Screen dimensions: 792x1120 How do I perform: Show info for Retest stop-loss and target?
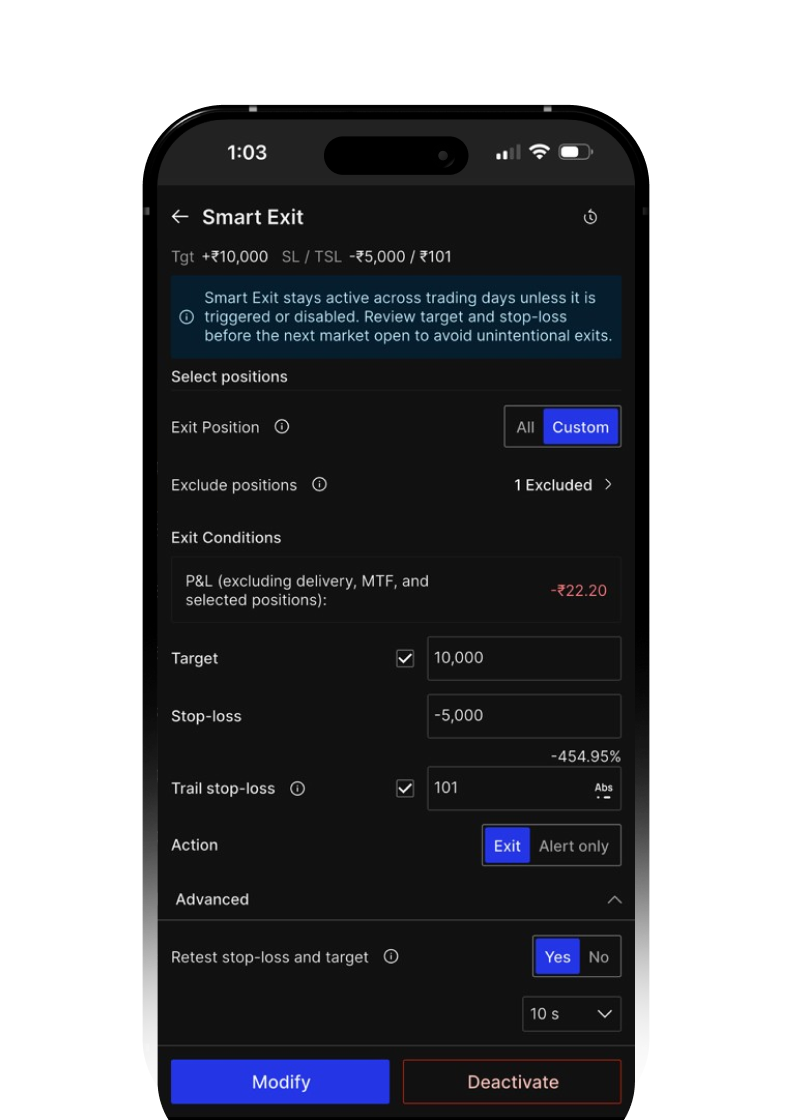391,956
